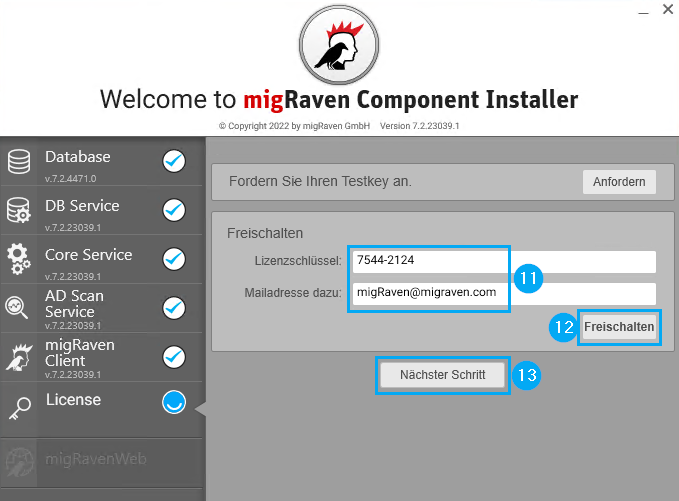Click the License in-progress status circle
The height and width of the screenshot is (501, 679).
[174, 402]
